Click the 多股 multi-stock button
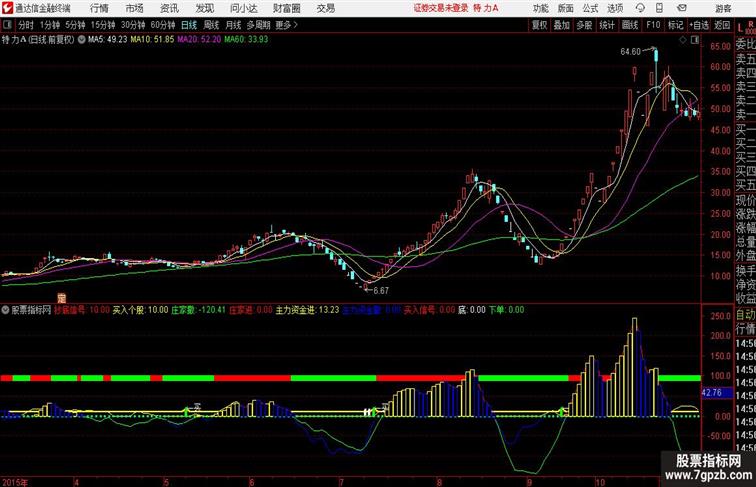 pos(584,25)
